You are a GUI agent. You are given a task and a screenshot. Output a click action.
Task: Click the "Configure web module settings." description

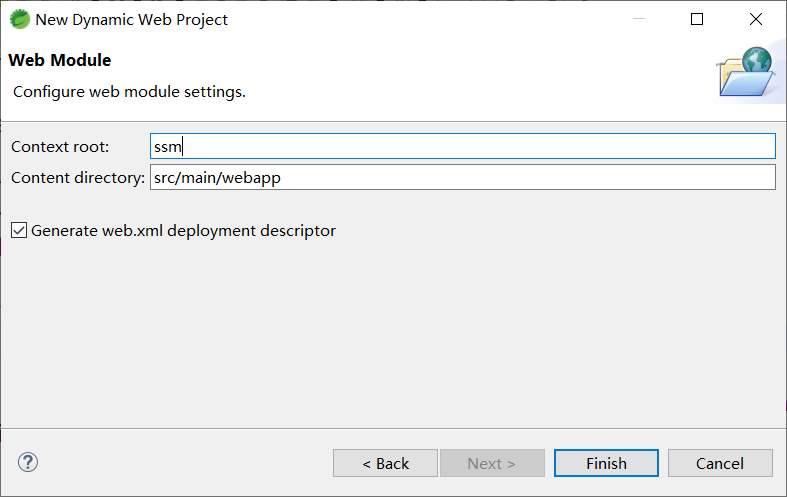pos(129,92)
